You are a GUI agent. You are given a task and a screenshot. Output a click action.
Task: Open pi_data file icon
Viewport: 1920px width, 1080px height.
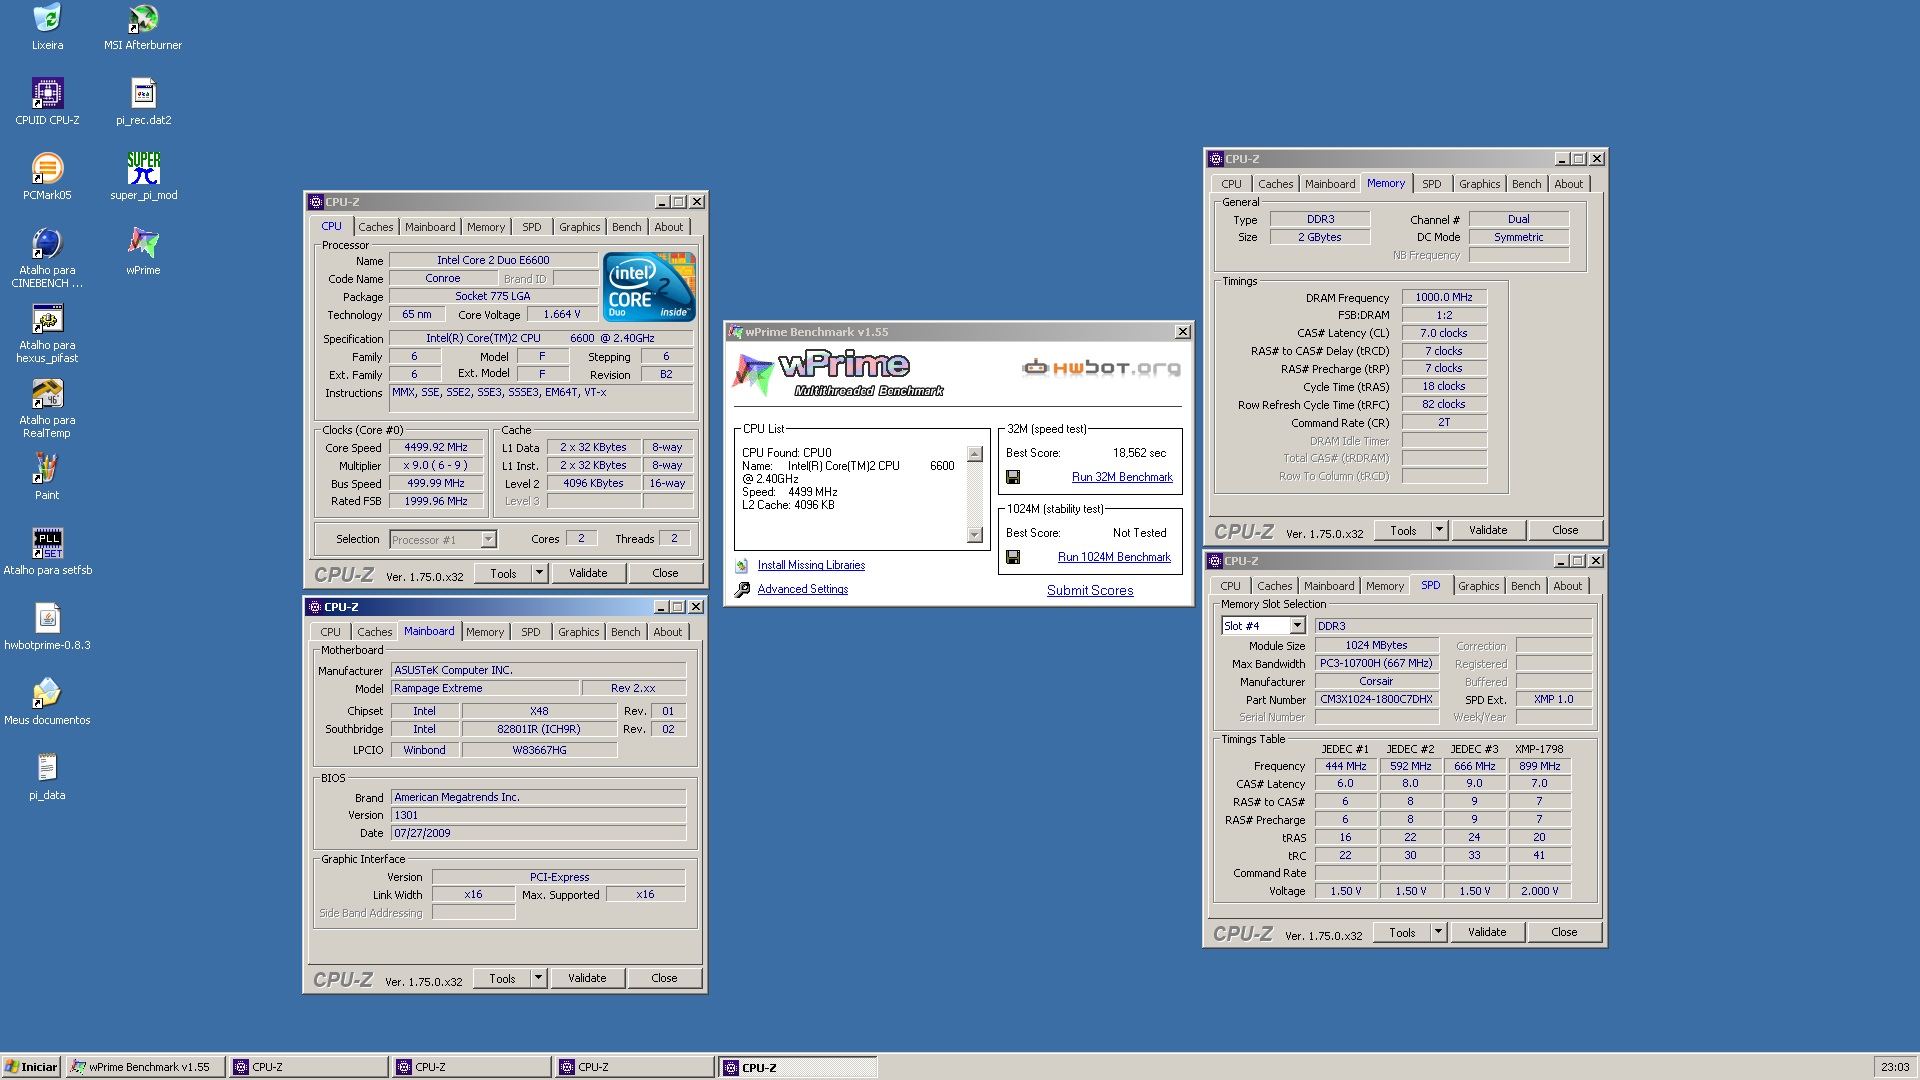tap(47, 769)
